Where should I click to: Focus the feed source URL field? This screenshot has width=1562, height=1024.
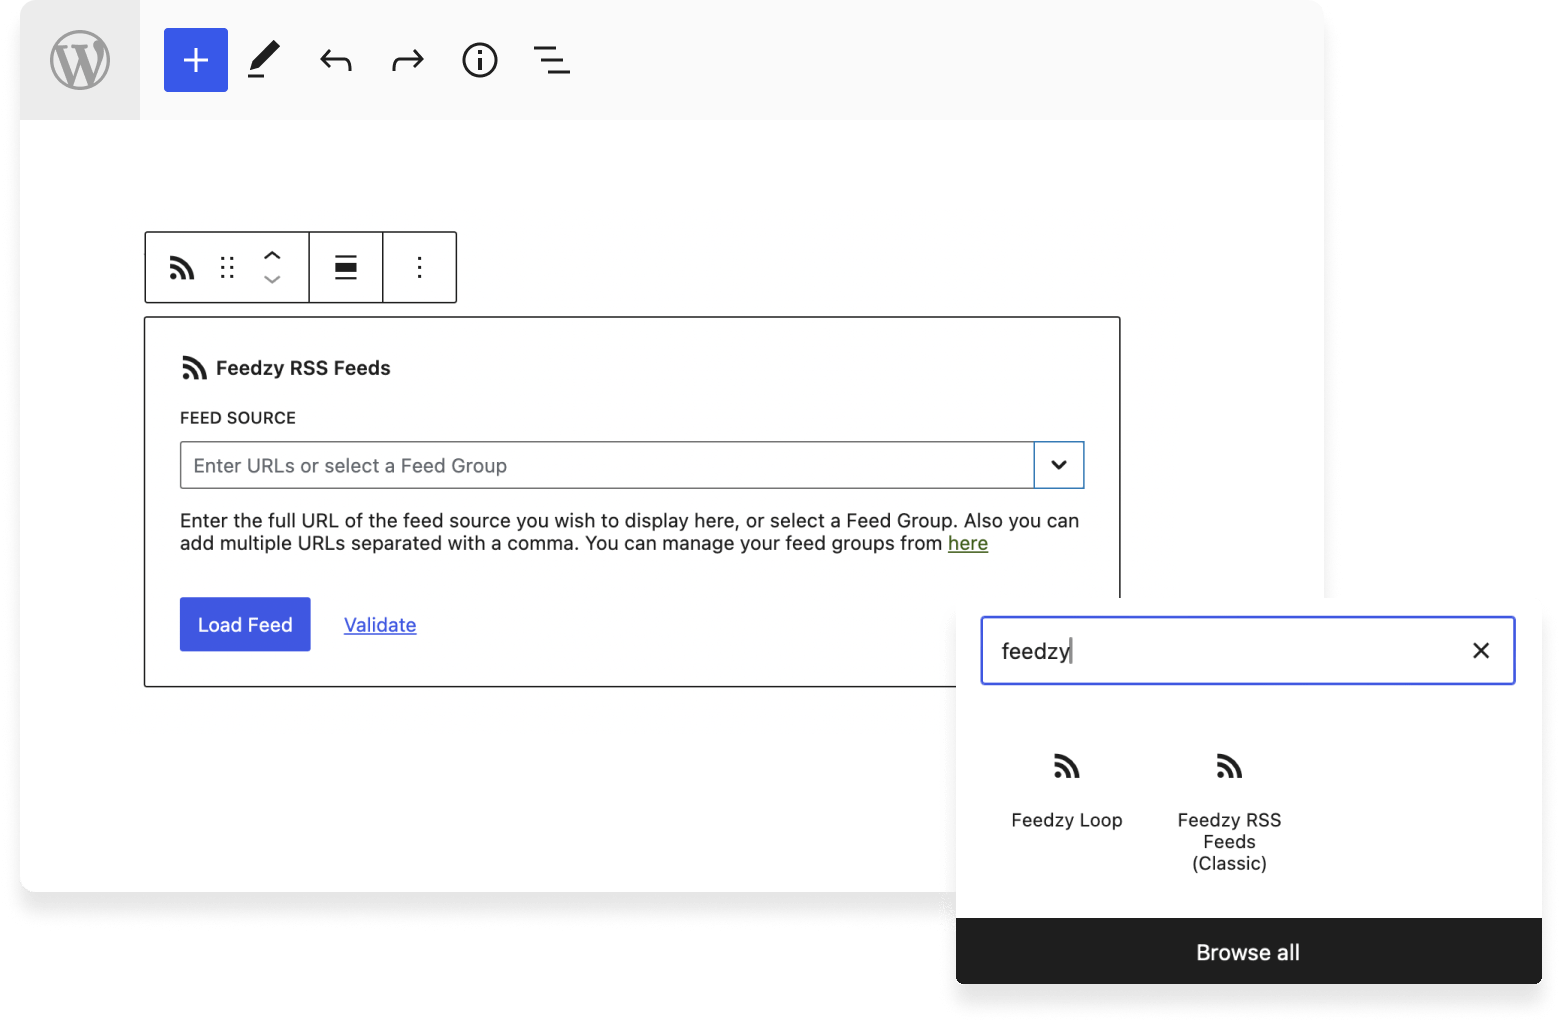pyautogui.click(x=607, y=465)
